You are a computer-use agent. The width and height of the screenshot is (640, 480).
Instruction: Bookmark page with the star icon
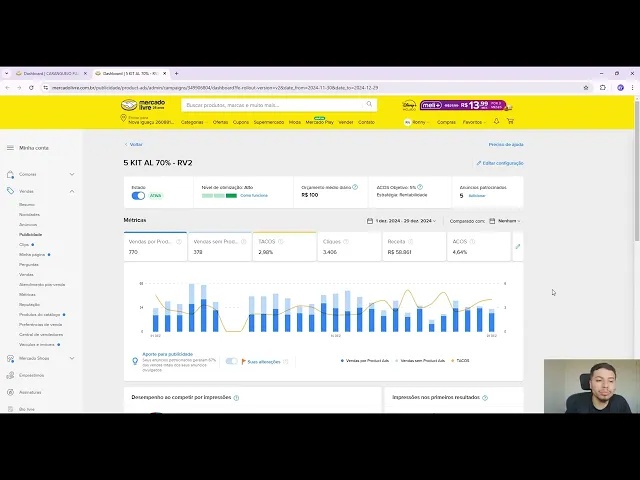tap(586, 88)
